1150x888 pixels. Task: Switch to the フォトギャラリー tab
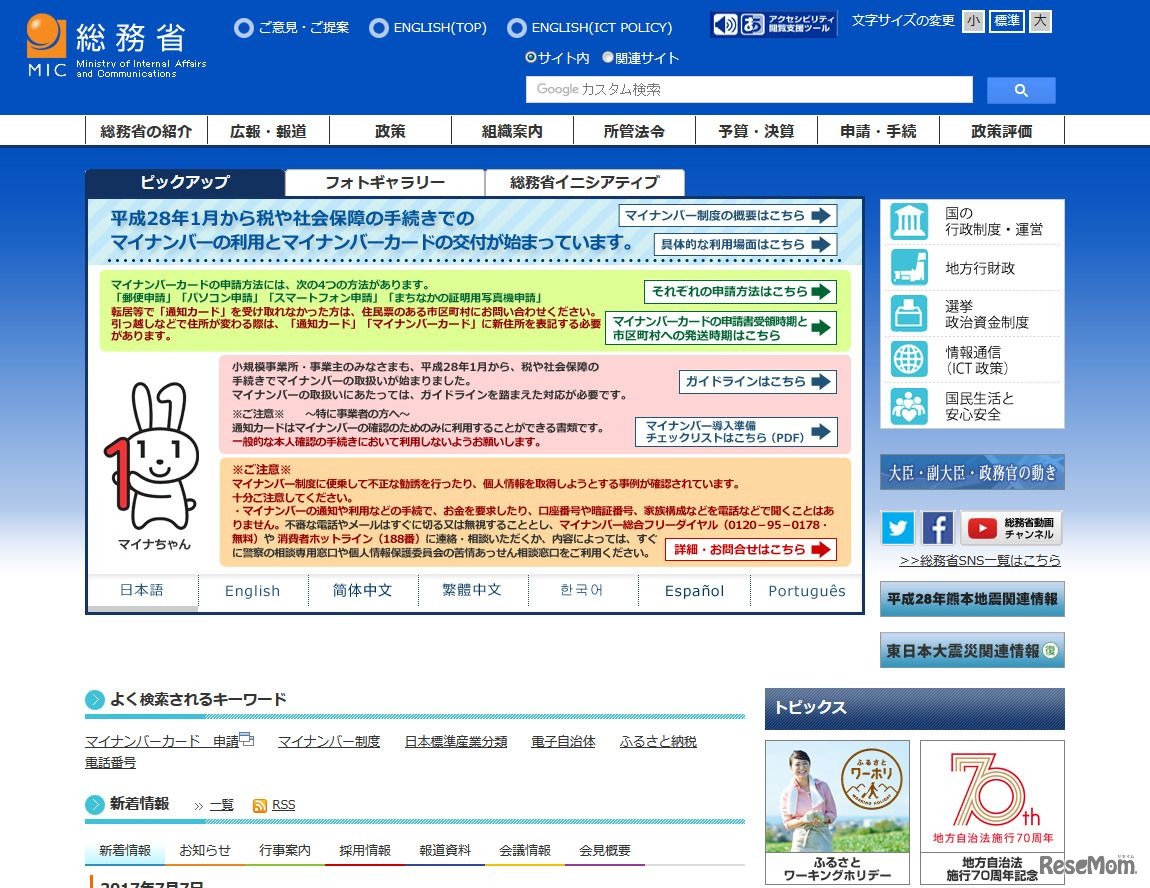point(384,183)
